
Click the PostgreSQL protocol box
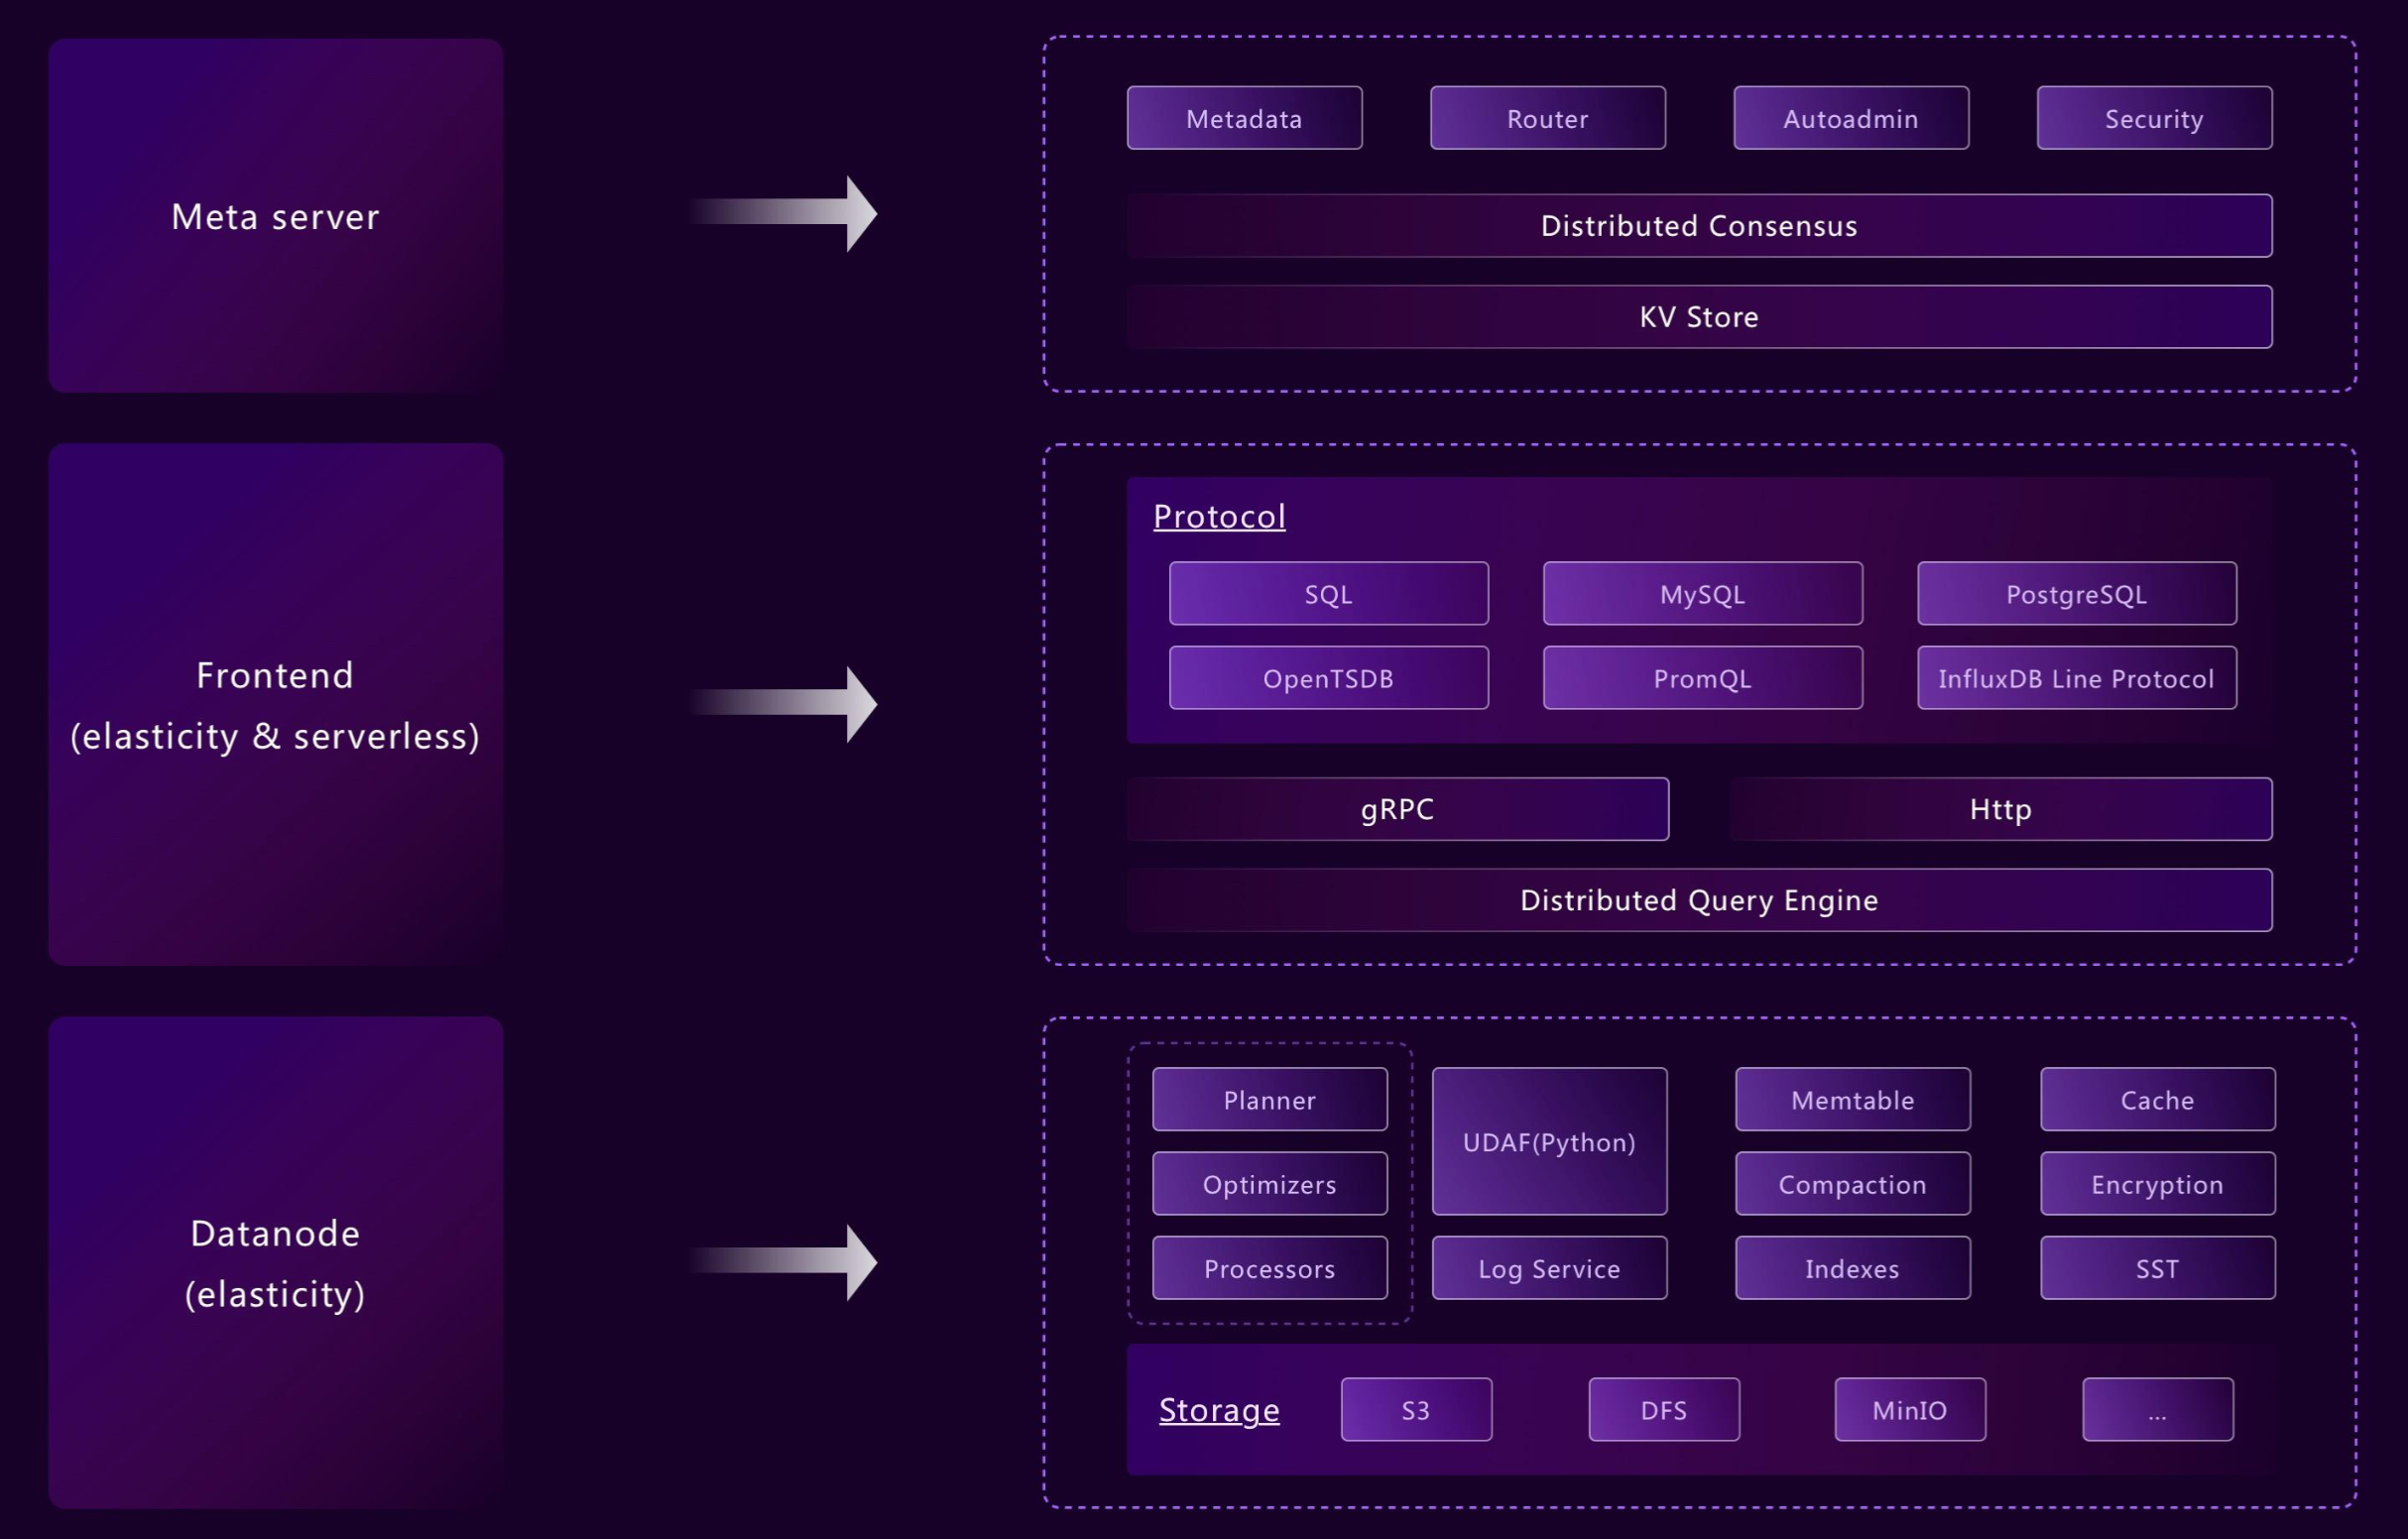(x=2076, y=594)
